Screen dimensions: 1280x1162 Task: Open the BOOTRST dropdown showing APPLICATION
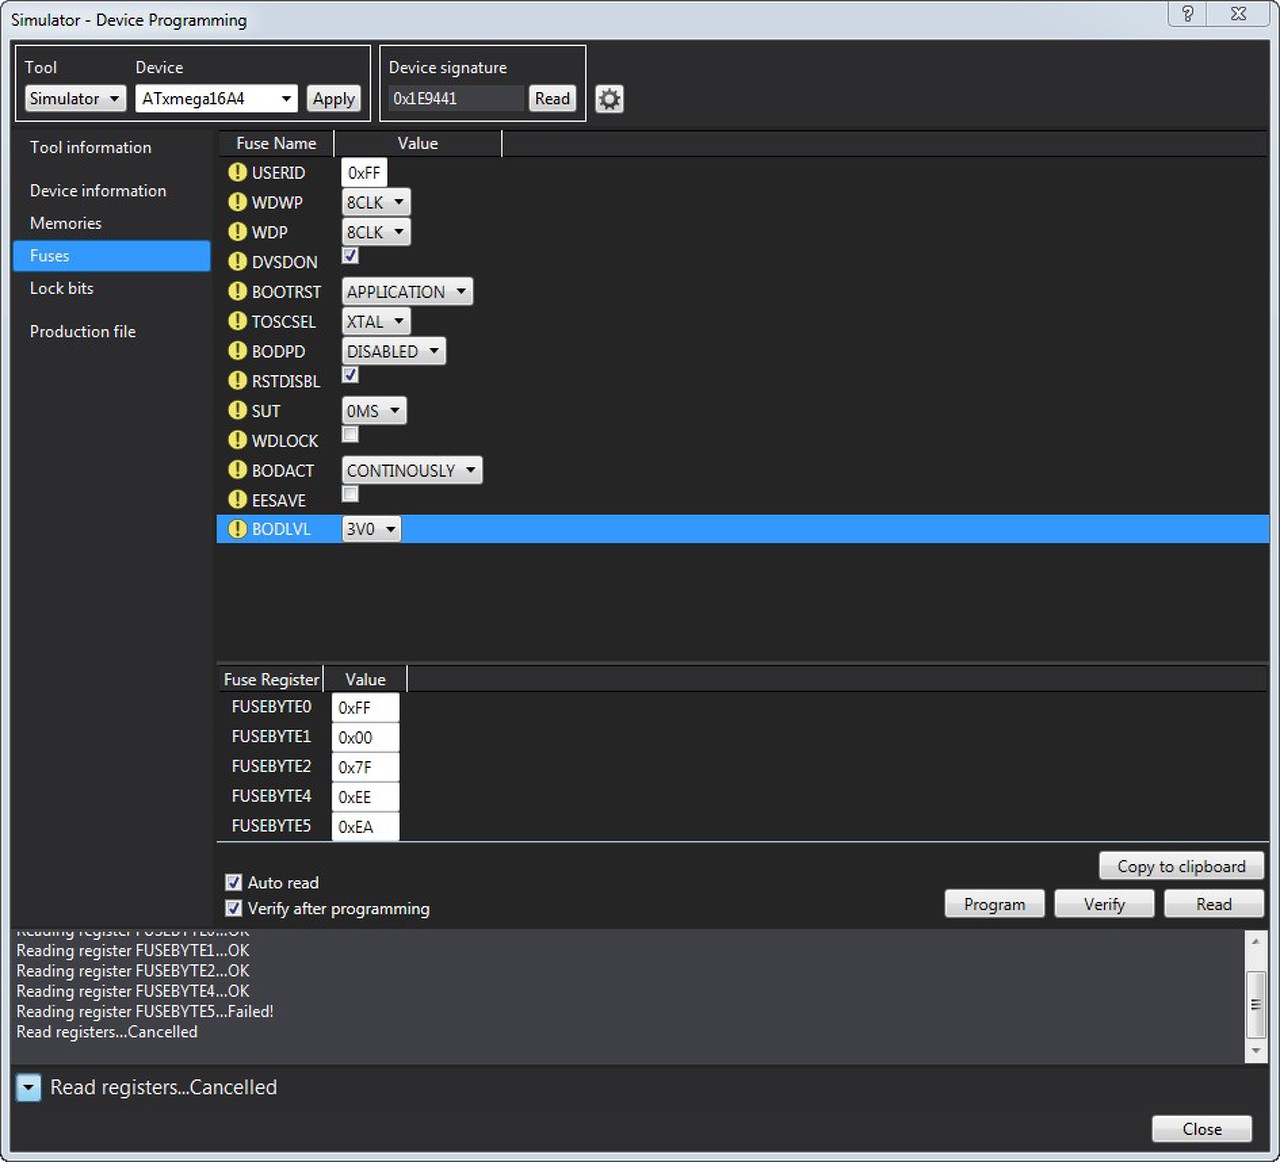pyautogui.click(x=407, y=291)
